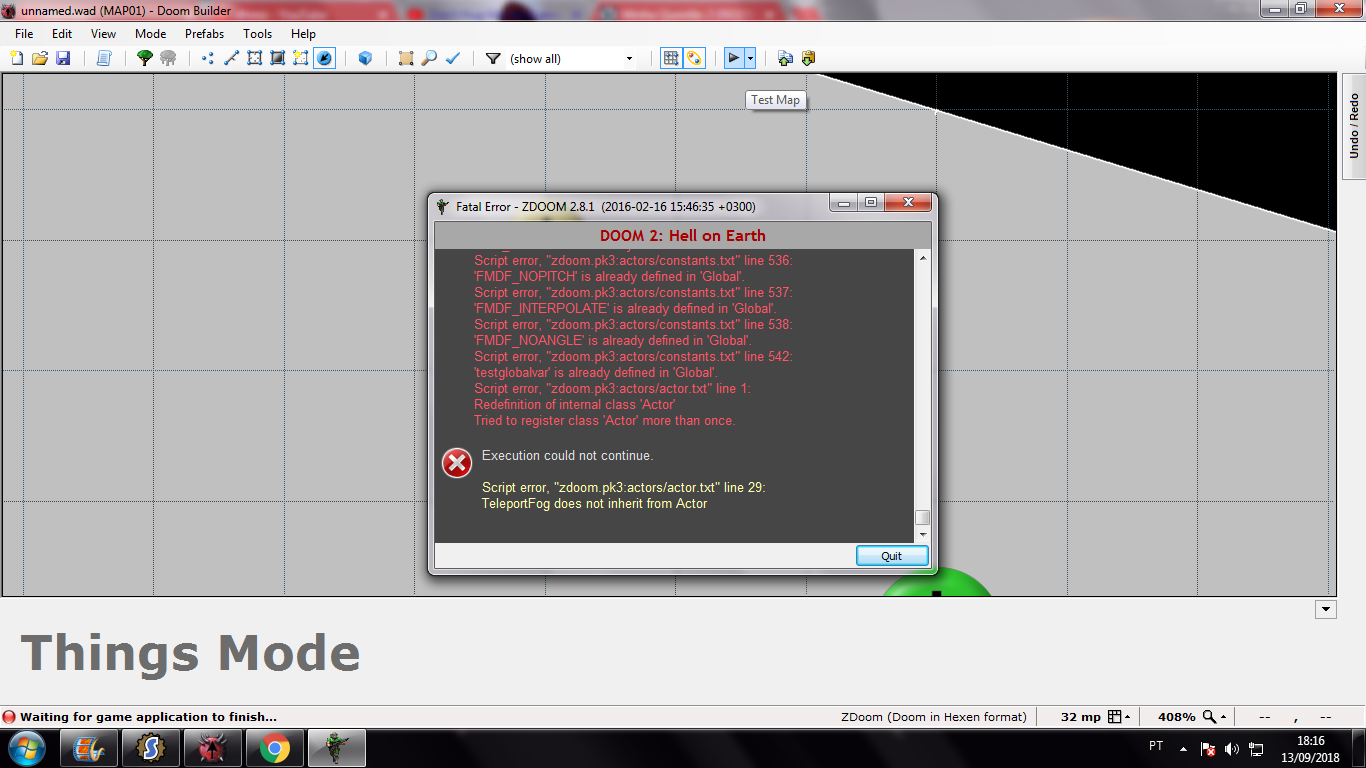The image size is (1366, 768).
Task: Open the S-logo taskbar application
Action: [151, 748]
